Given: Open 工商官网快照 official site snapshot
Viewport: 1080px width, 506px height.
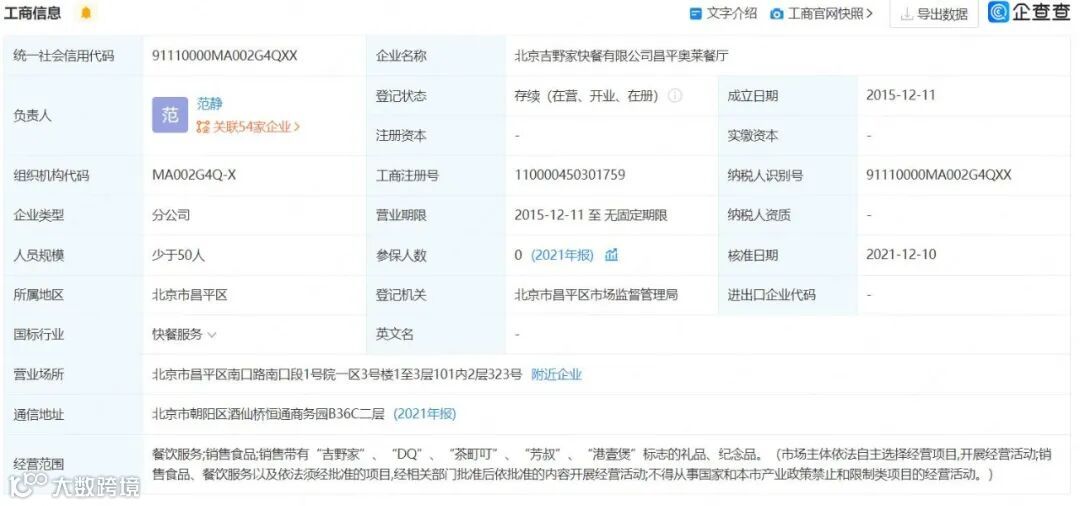Looking at the screenshot, I should (829, 13).
